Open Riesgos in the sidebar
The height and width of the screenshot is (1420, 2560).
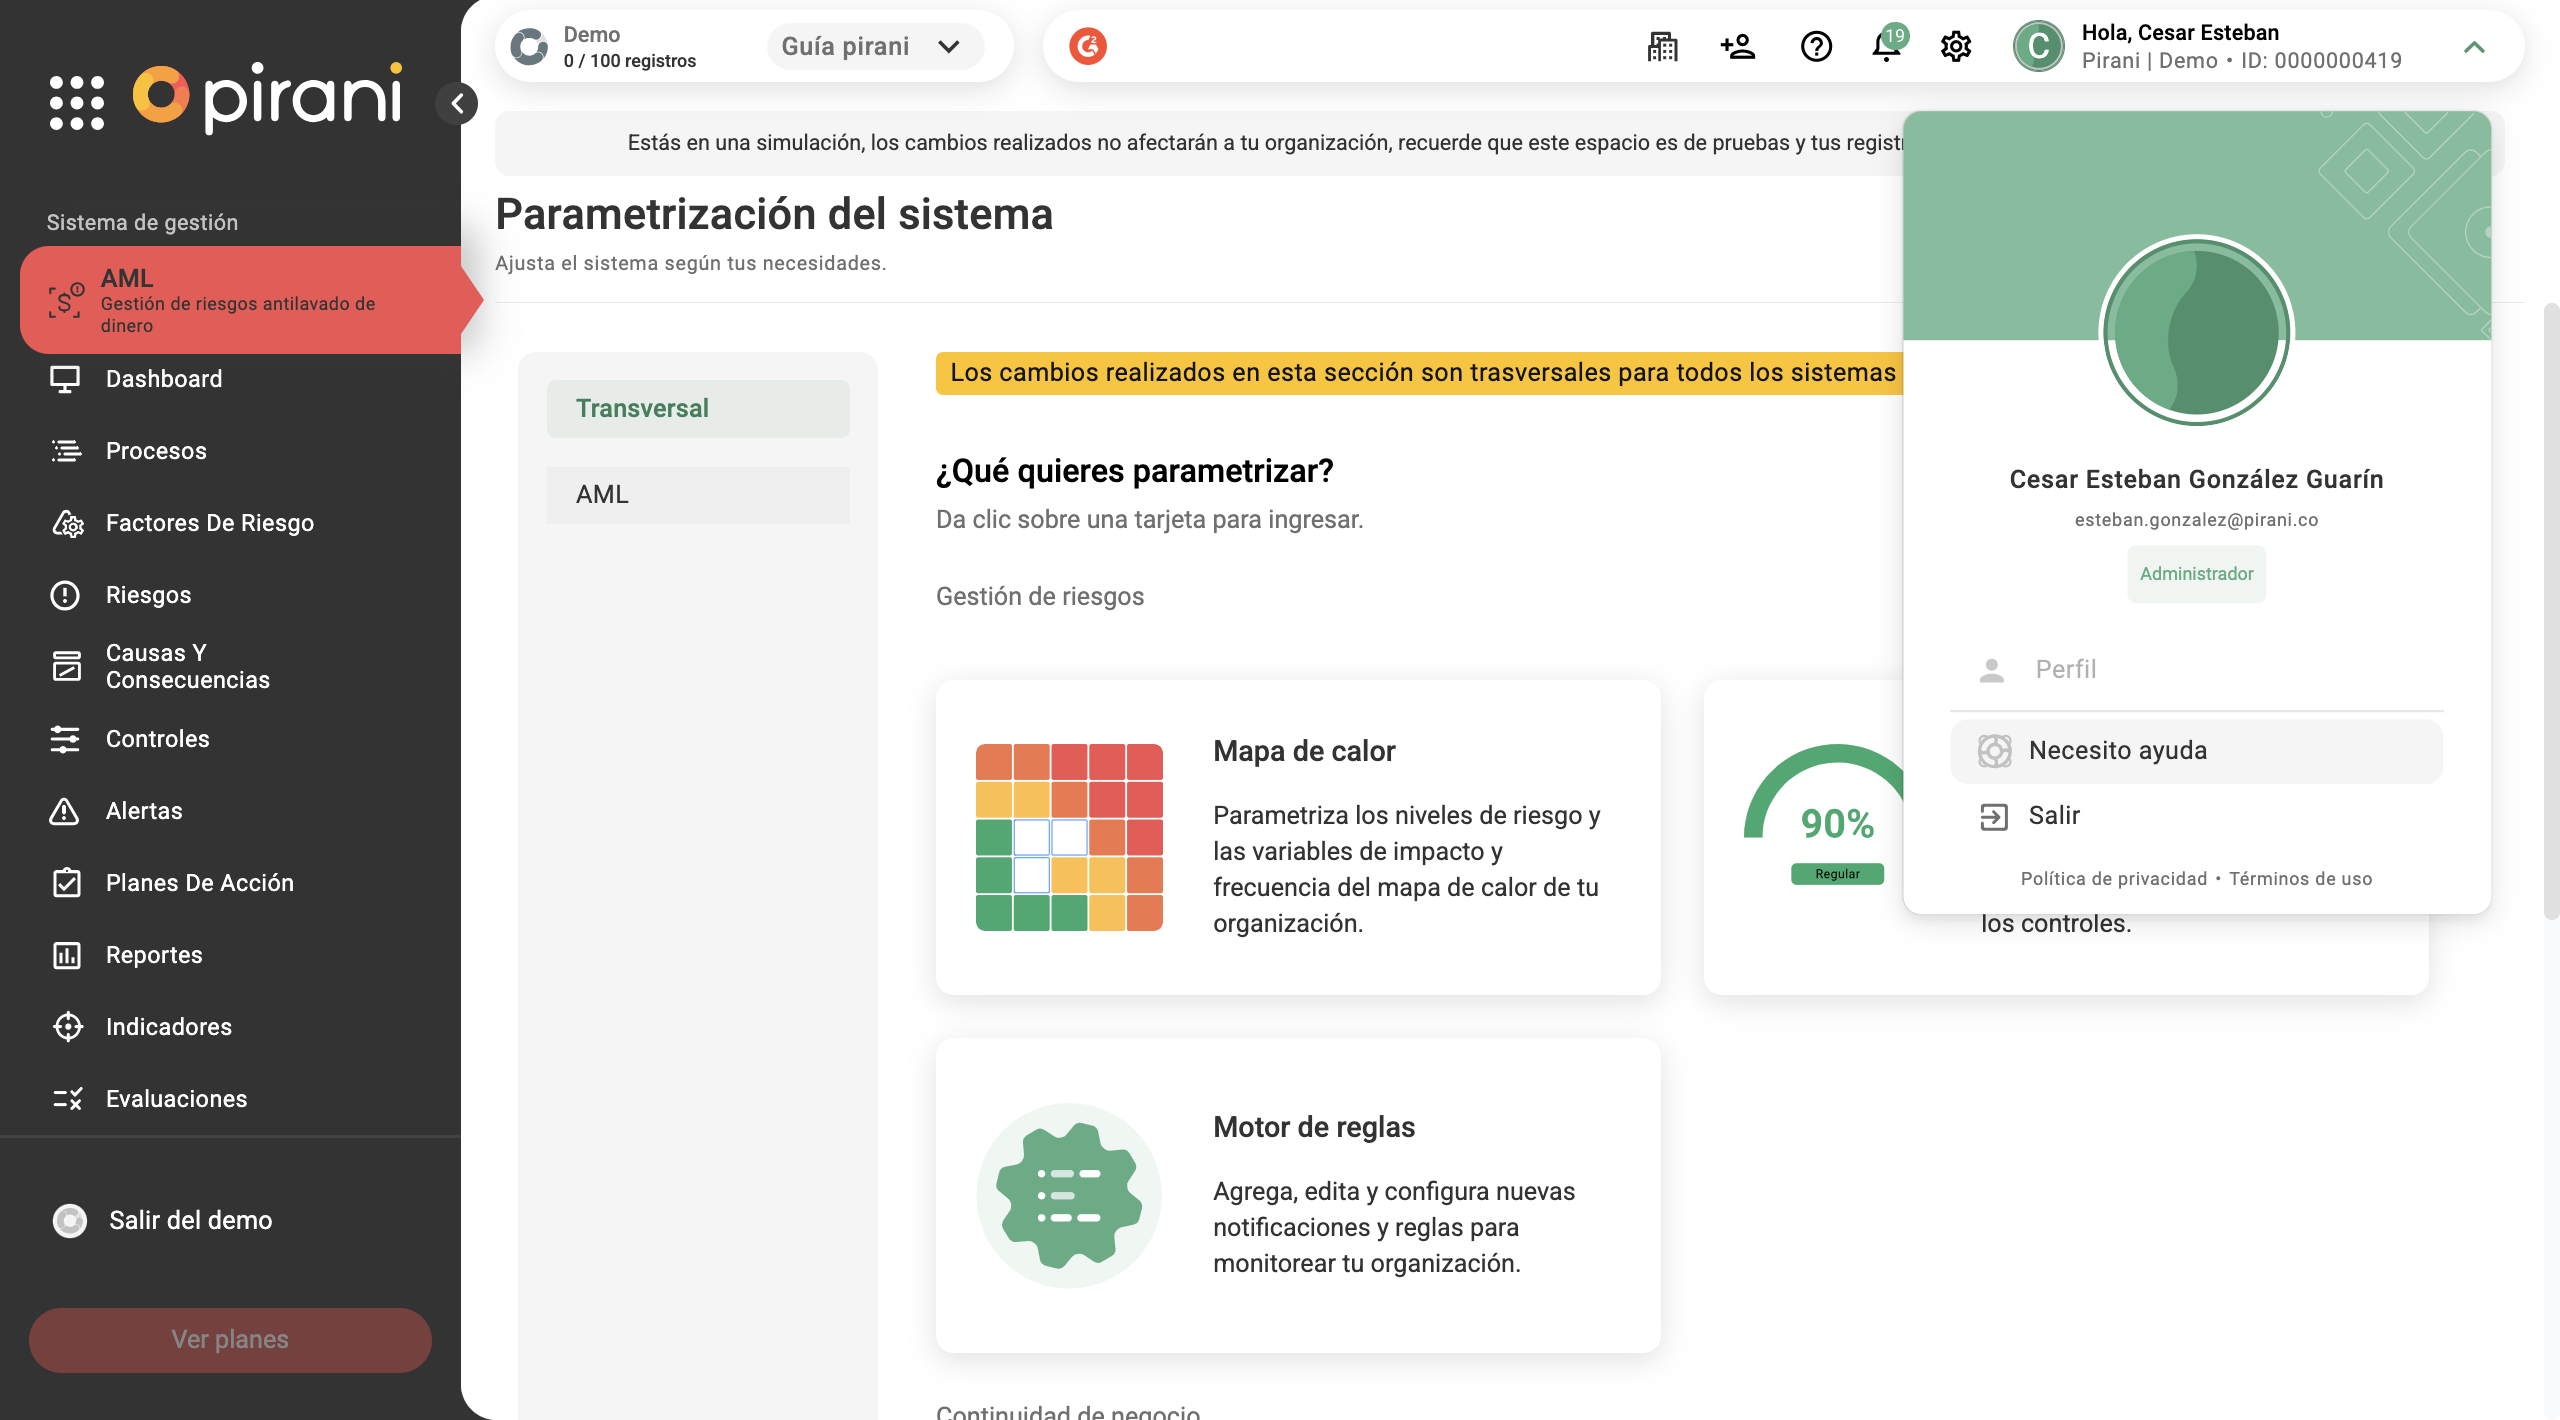[x=148, y=595]
